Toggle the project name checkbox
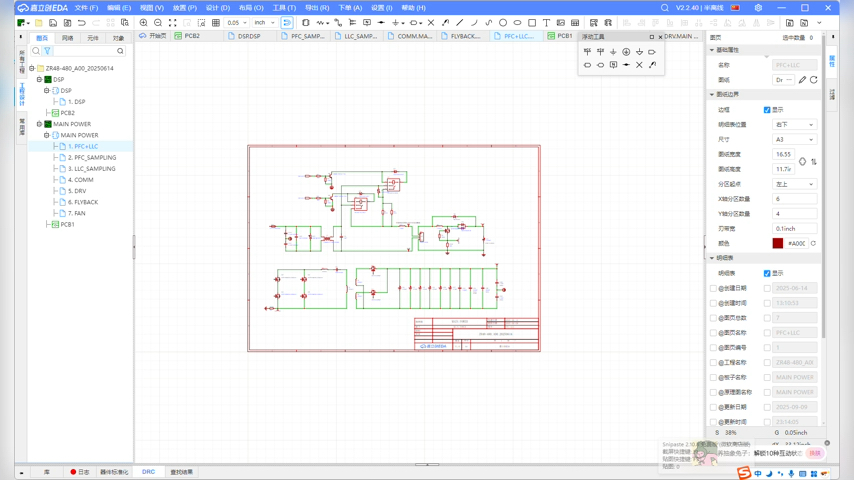The height and width of the screenshot is (480, 854). pos(713,362)
